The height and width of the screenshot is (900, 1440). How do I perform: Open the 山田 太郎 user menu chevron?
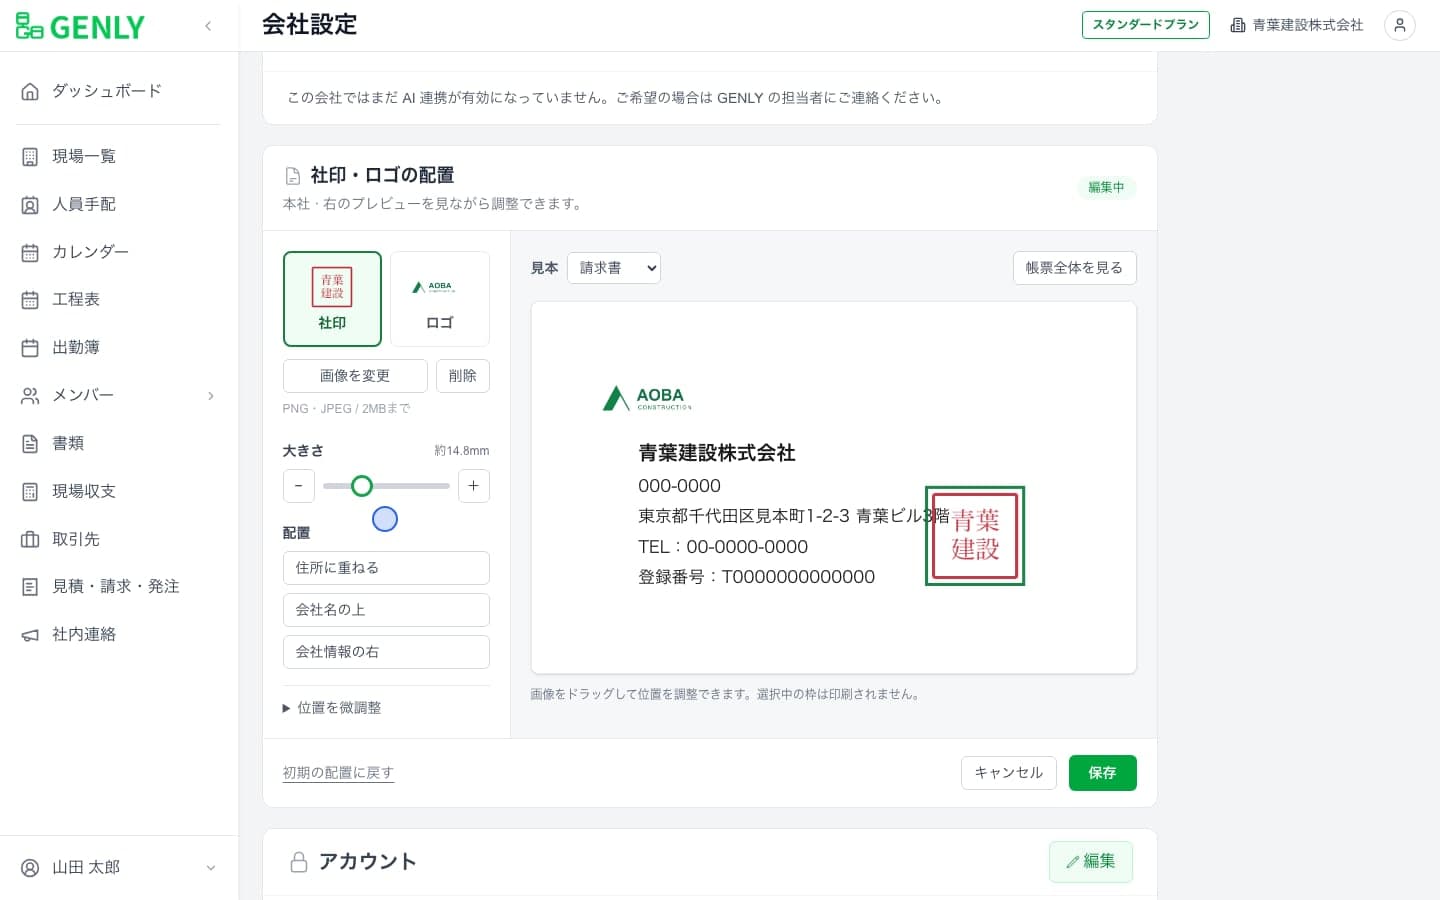coord(210,868)
